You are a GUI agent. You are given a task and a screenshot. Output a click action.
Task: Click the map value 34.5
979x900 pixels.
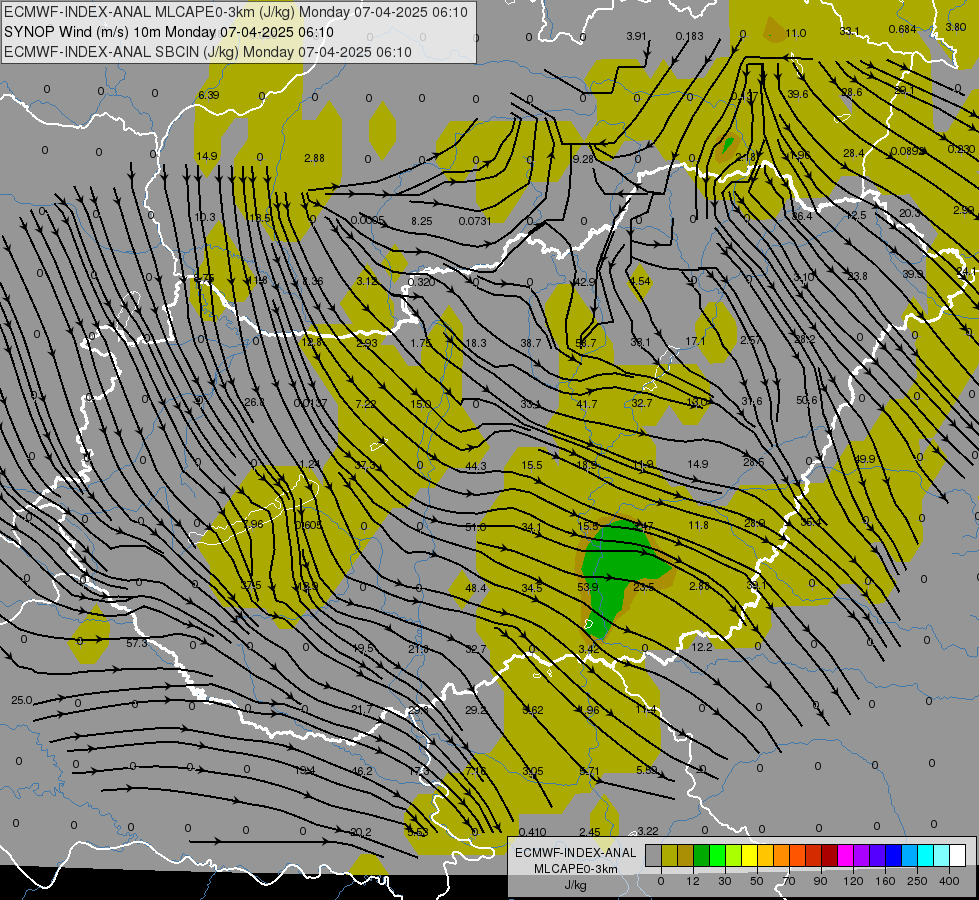pos(532,588)
